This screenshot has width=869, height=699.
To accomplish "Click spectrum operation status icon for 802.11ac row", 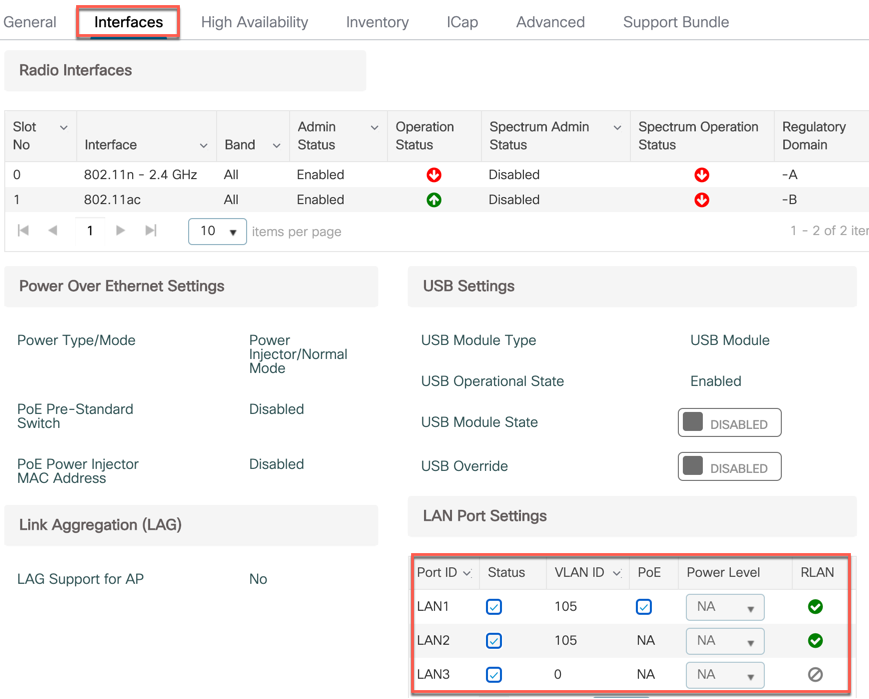I will [702, 200].
